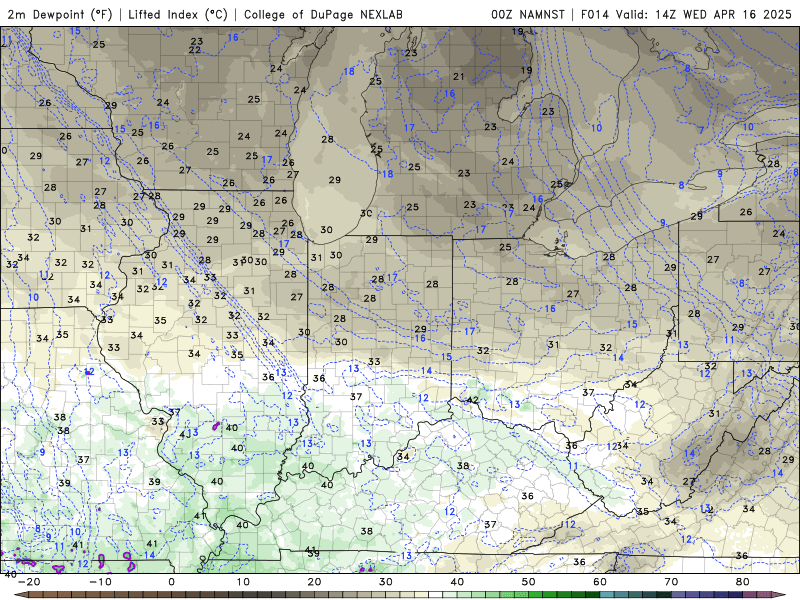Screen dimensions: 800x600
Task: Click the dewpoint value 21 in Michigan
Action: pyautogui.click(x=459, y=77)
